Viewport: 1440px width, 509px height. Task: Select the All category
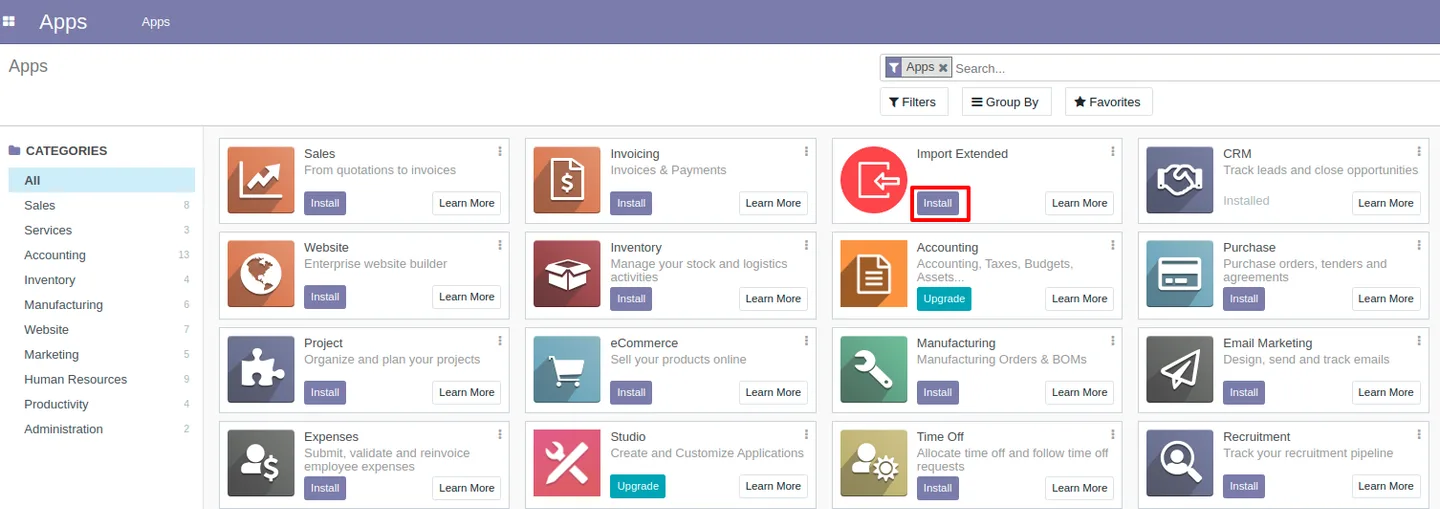click(102, 180)
